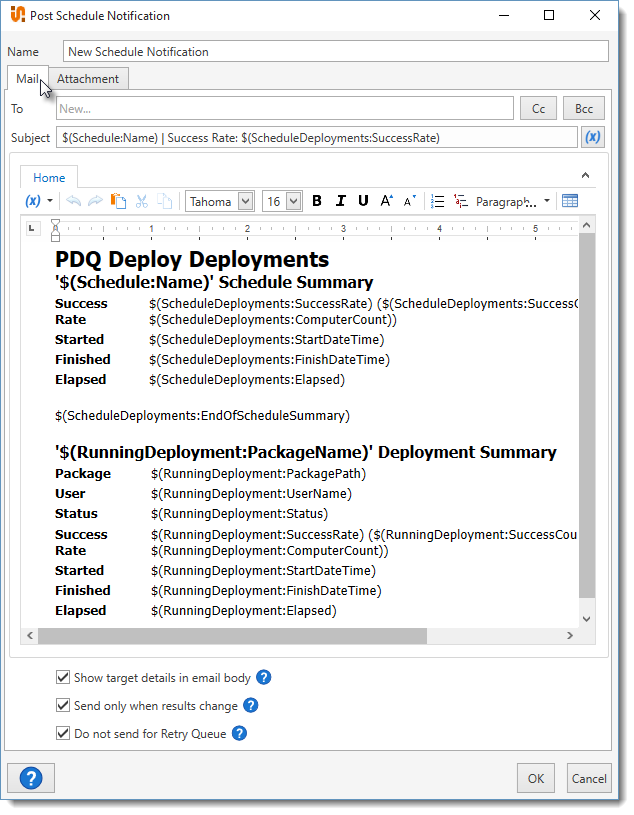Select the Home ribbon tab
634x815 pixels.
[49, 177]
